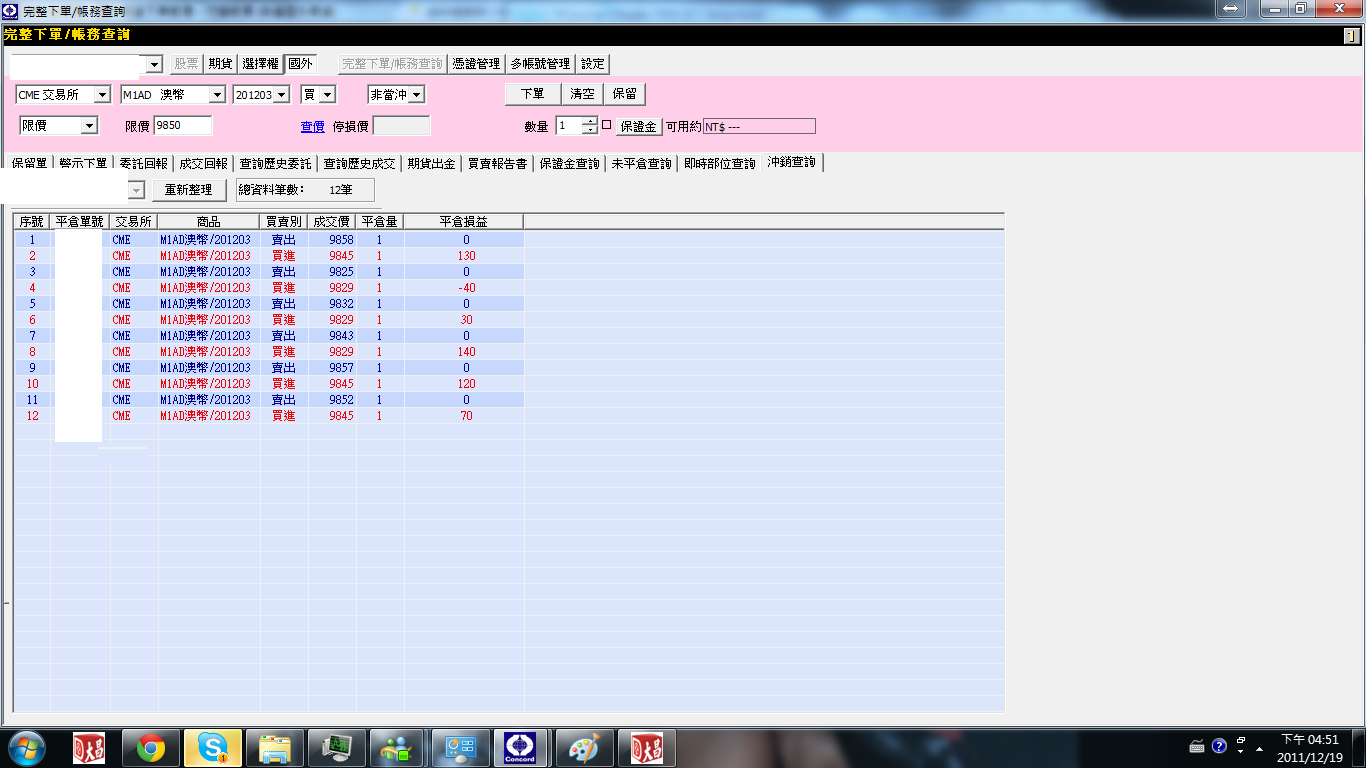Open the 201203 contract month dropdown
This screenshot has height=768, width=1366.
pos(281,95)
